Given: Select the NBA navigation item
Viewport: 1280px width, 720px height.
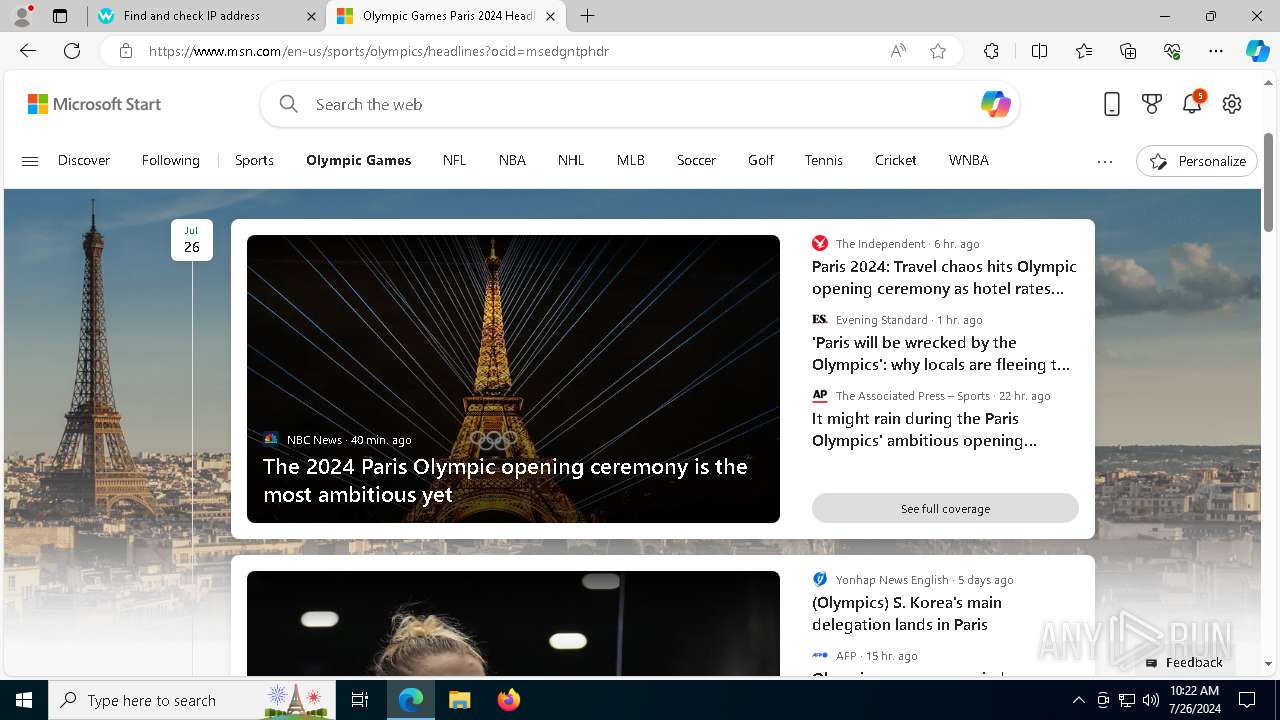Looking at the screenshot, I should [512, 160].
